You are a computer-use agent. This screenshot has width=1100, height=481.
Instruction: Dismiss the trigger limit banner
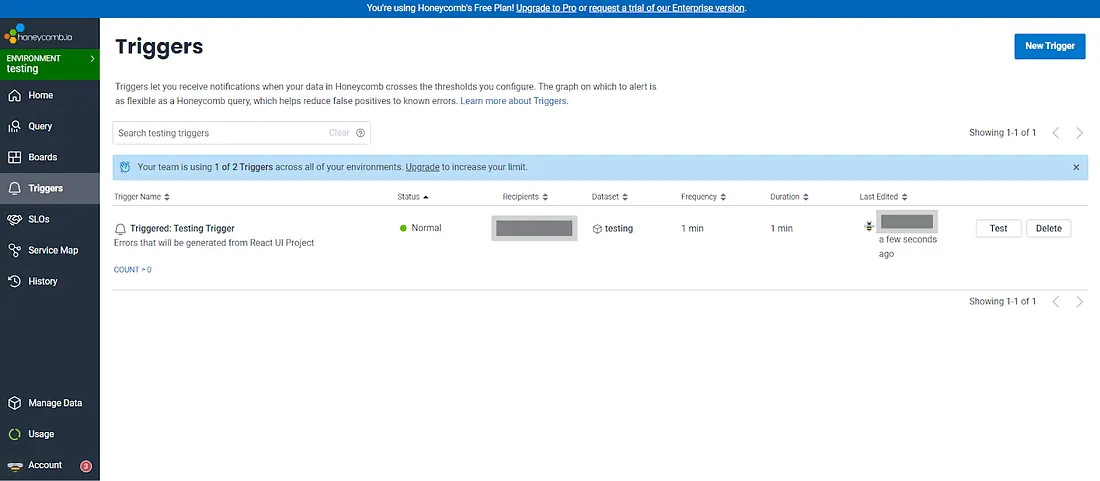[x=1076, y=167]
